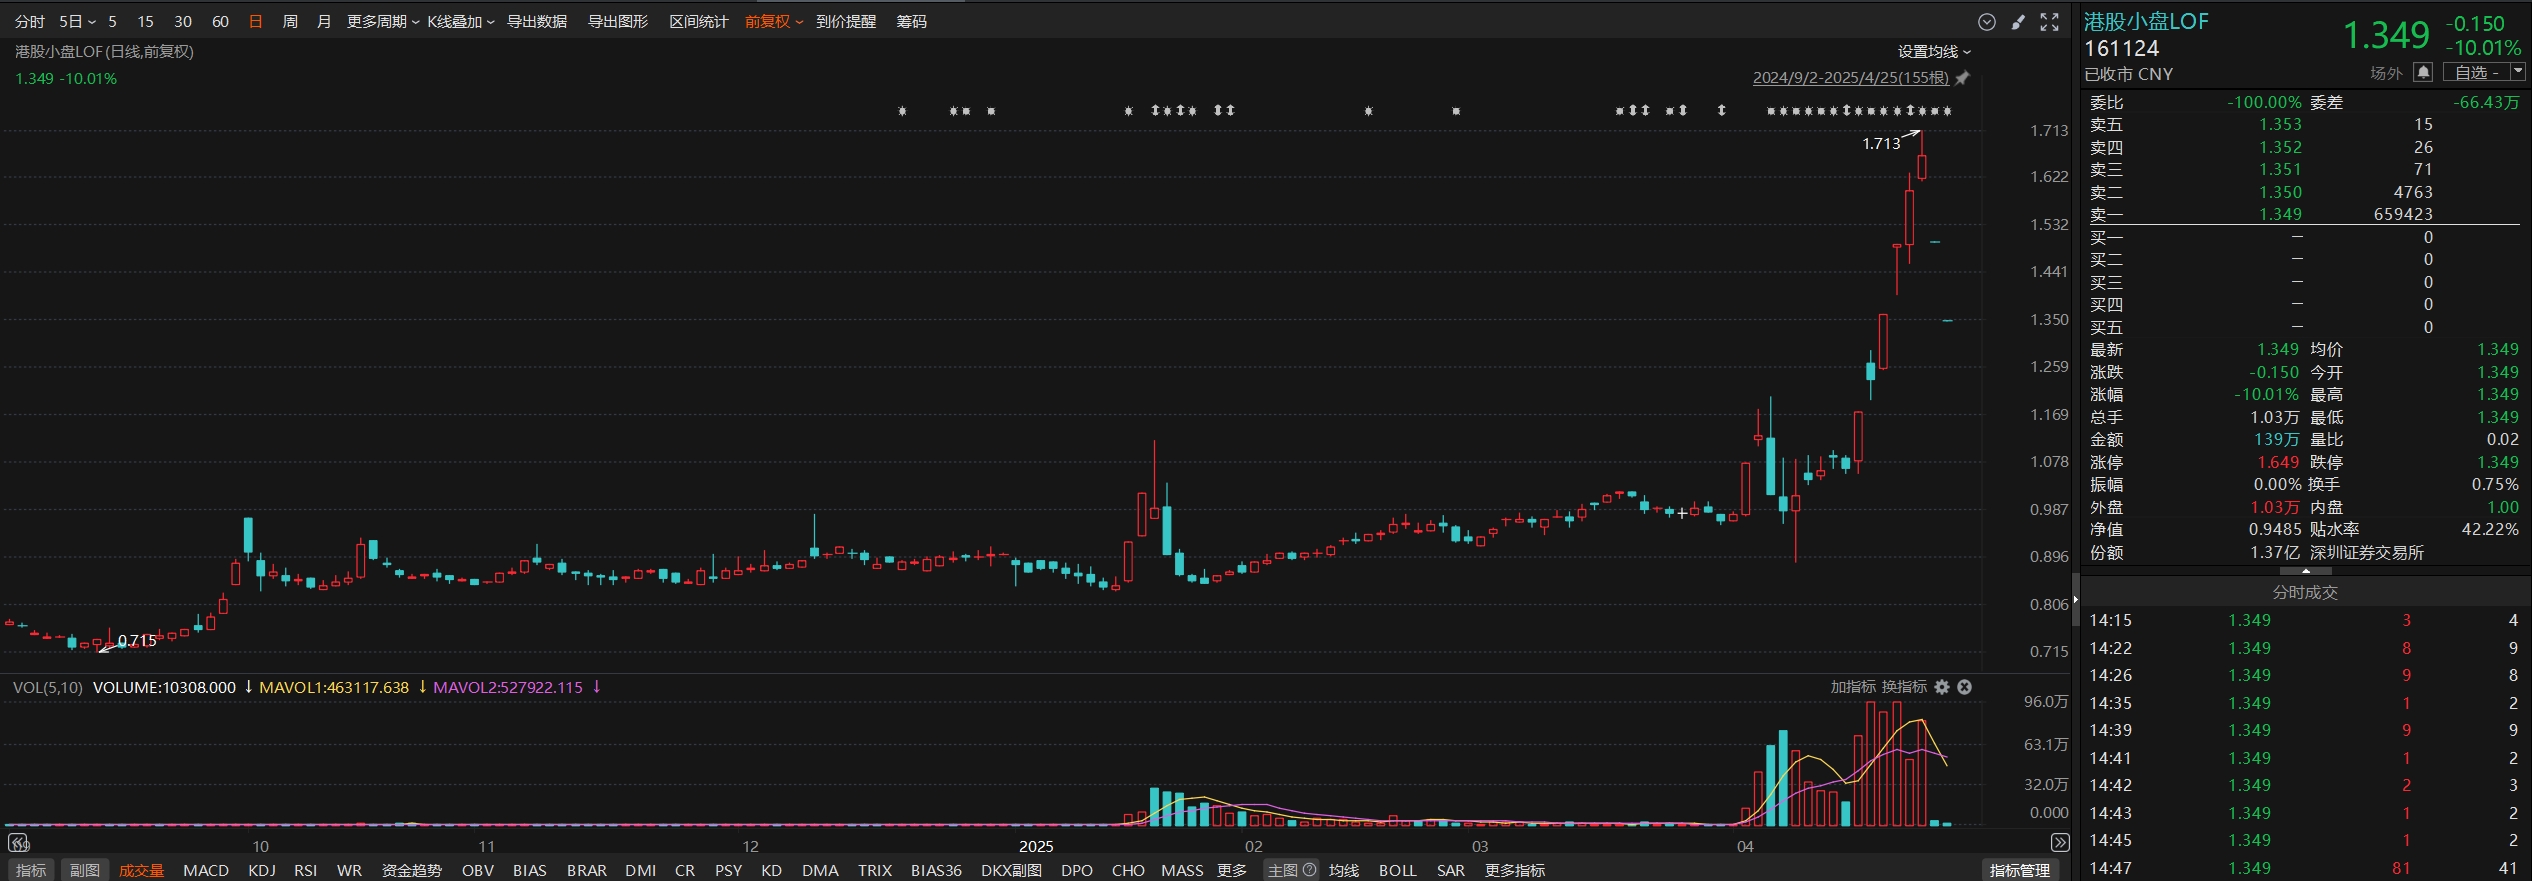
Task: Click the 分时成交 panel collapse arrow
Action: pyautogui.click(x=2305, y=571)
